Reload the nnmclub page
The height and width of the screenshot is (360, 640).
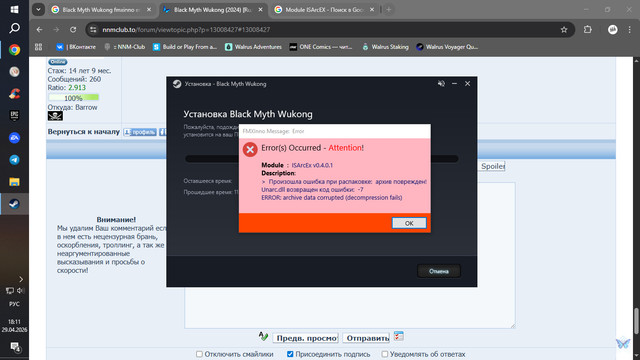click(73, 29)
